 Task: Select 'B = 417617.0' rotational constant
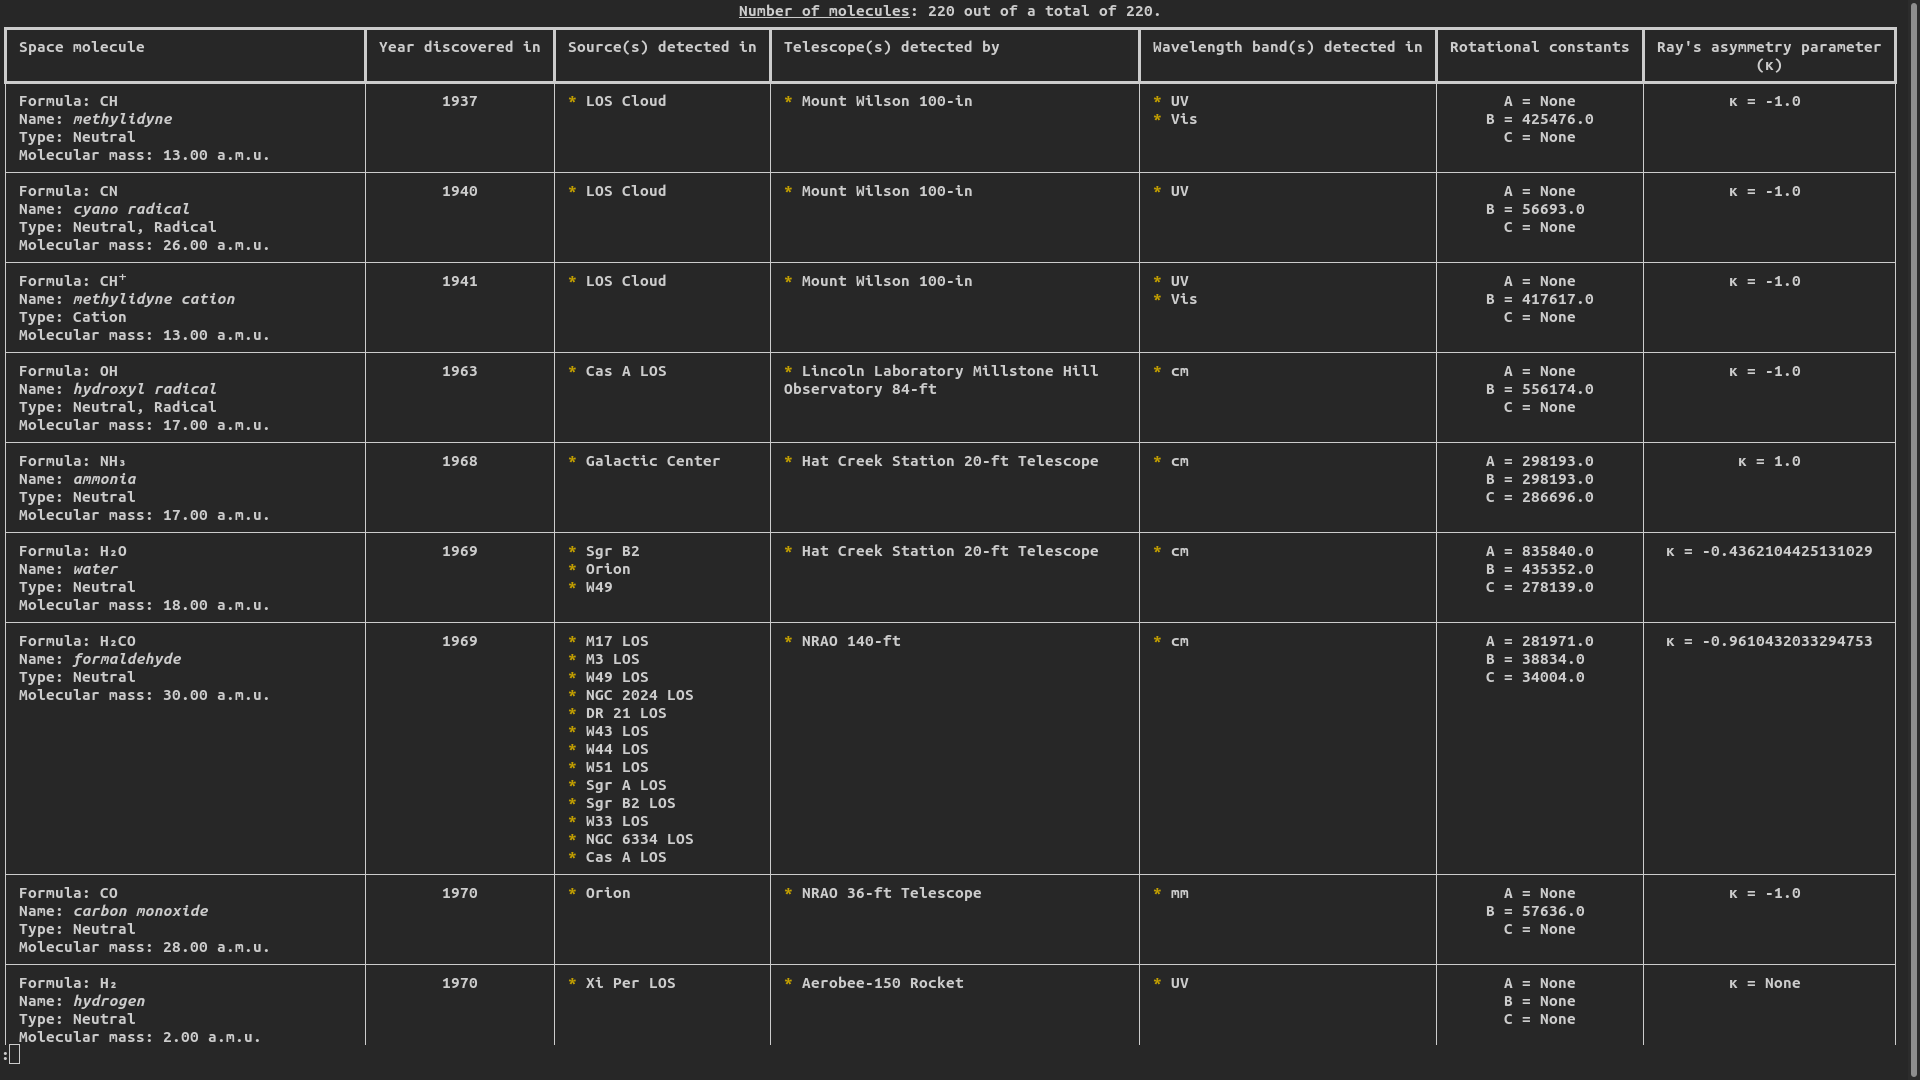(1539, 299)
